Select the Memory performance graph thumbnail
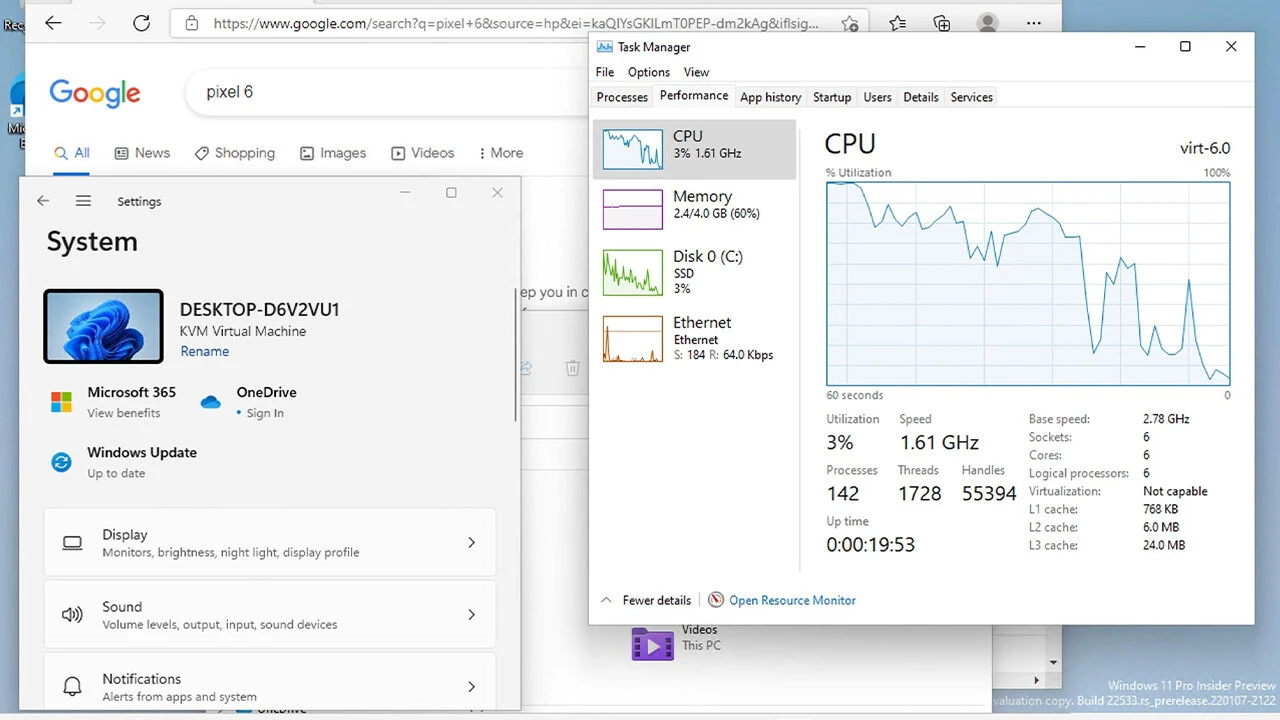The image size is (1280, 720). 632,209
